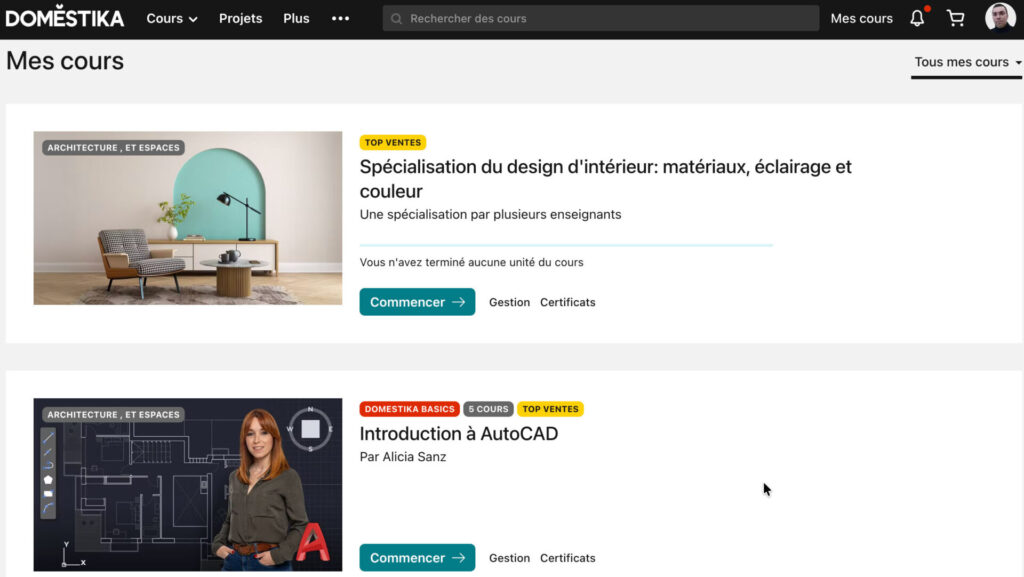
Task: Click the AutoCAD course thumbnail
Action: [x=188, y=485]
